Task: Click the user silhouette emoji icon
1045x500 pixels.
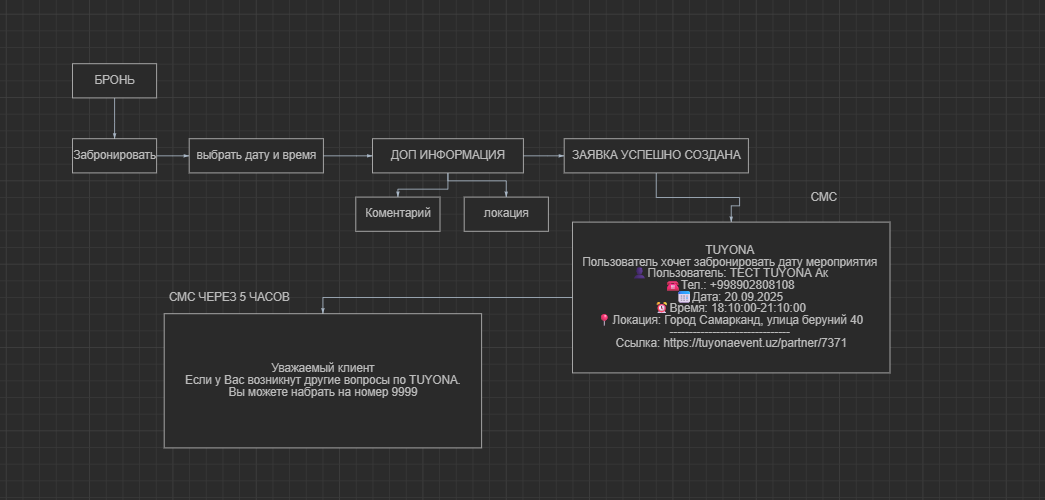Action: [639, 273]
